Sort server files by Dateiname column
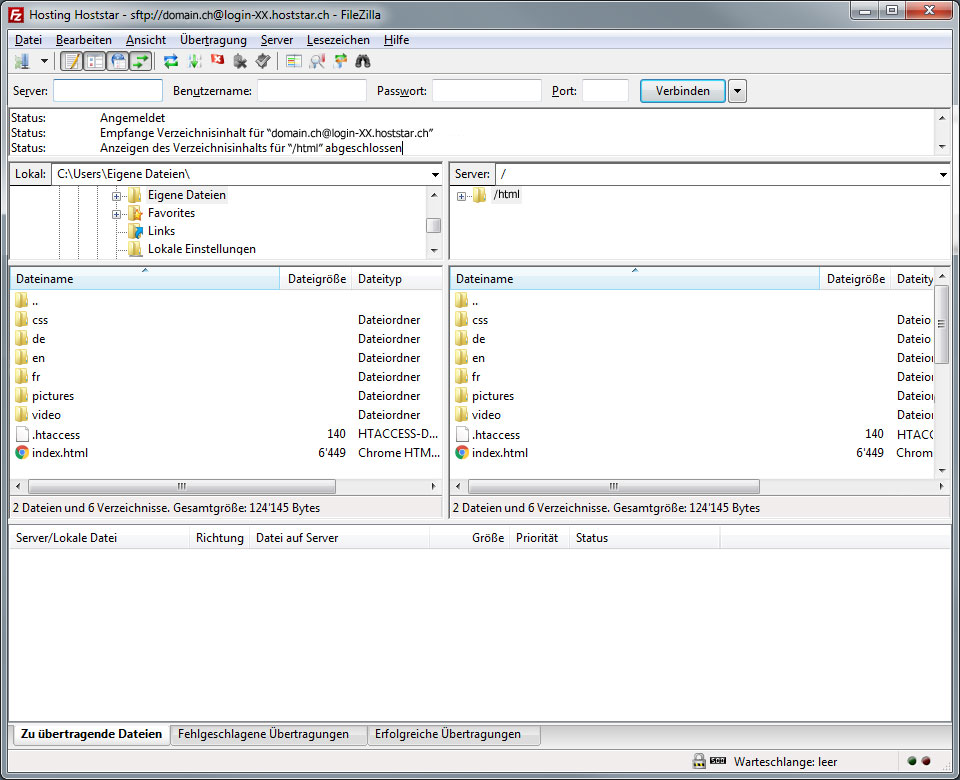 coord(635,279)
